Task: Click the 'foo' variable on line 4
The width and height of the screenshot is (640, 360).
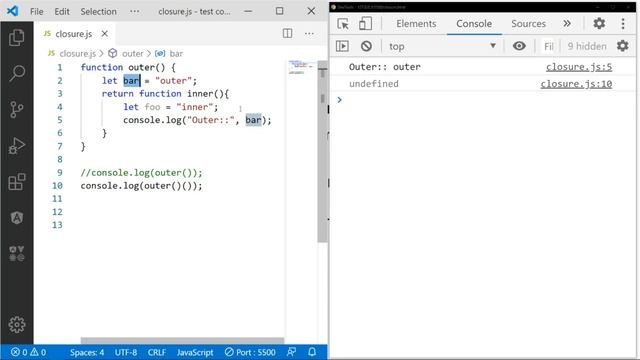Action: (x=152, y=107)
